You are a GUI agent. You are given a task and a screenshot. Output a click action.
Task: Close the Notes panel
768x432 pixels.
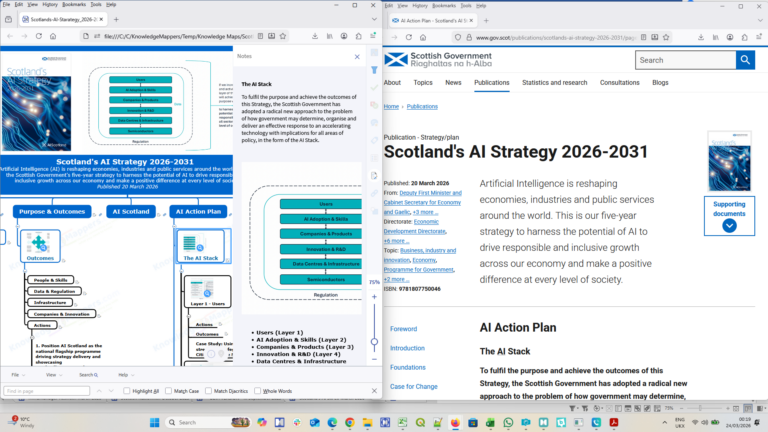tap(357, 57)
